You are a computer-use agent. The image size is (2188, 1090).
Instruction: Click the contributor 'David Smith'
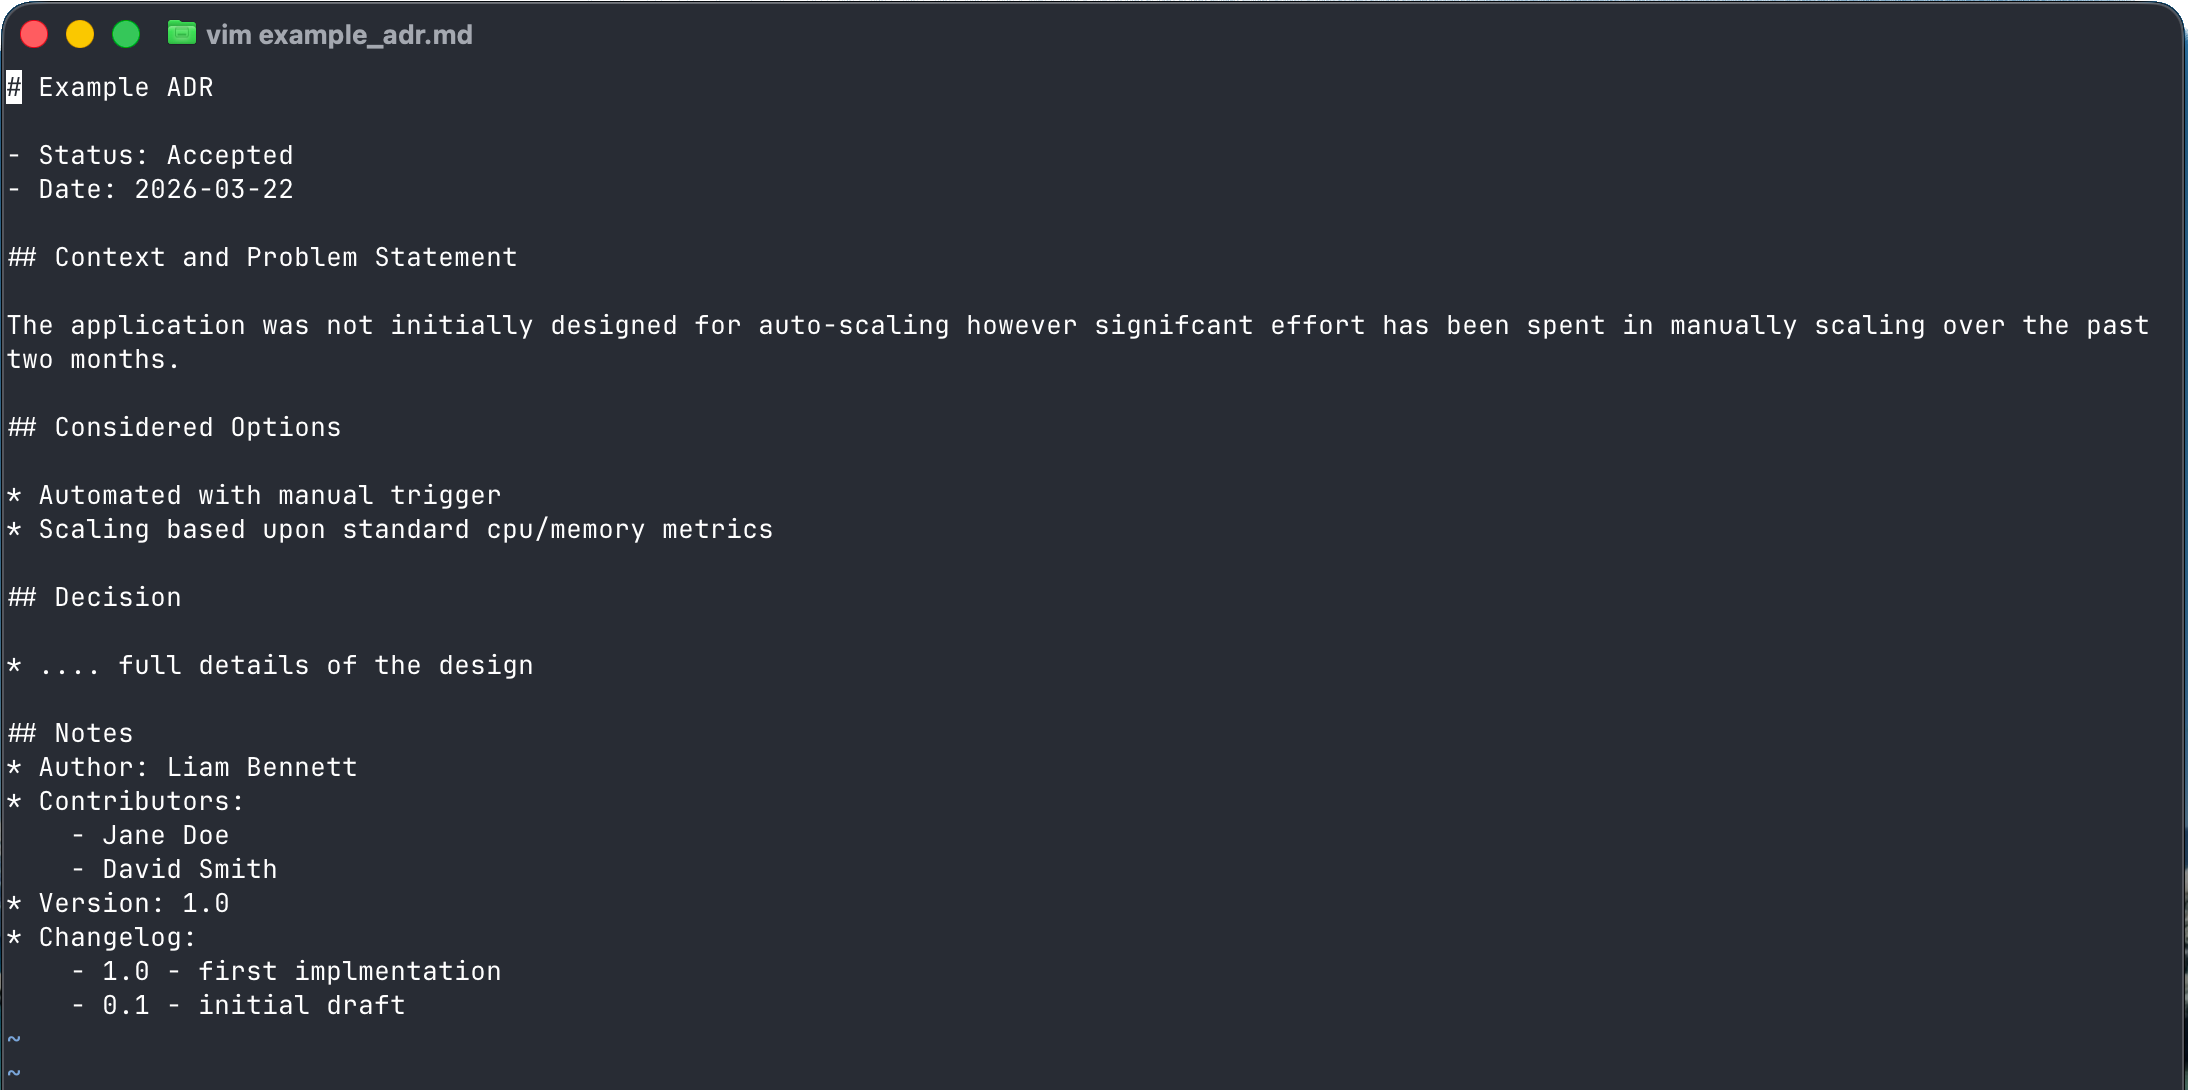(189, 869)
